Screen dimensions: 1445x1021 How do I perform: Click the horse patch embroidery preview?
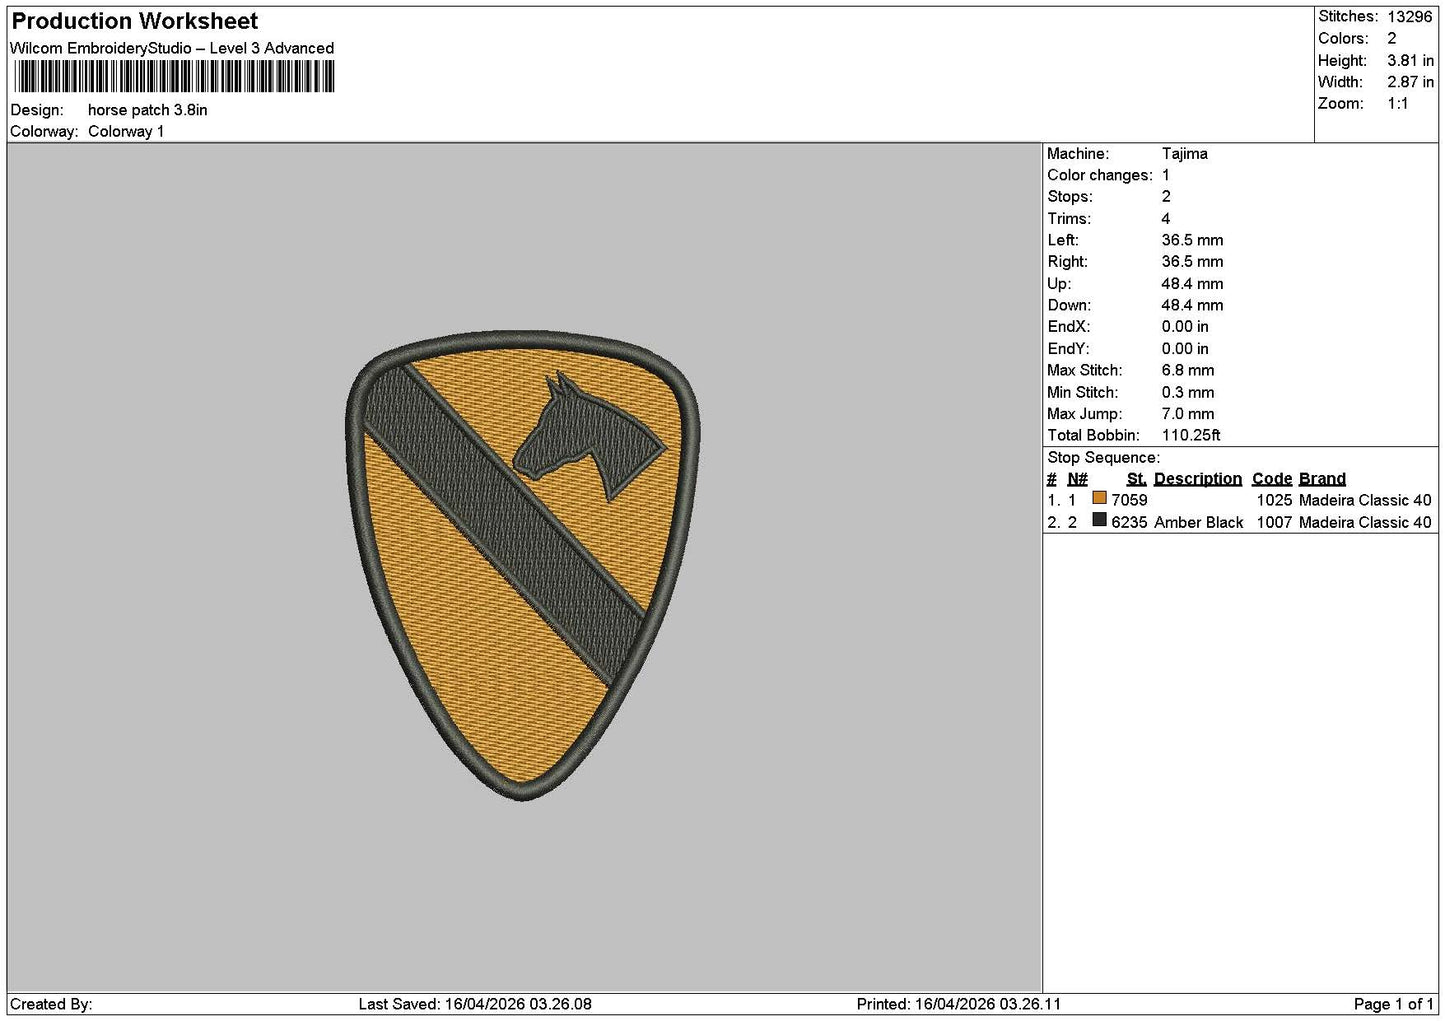pyautogui.click(x=522, y=565)
